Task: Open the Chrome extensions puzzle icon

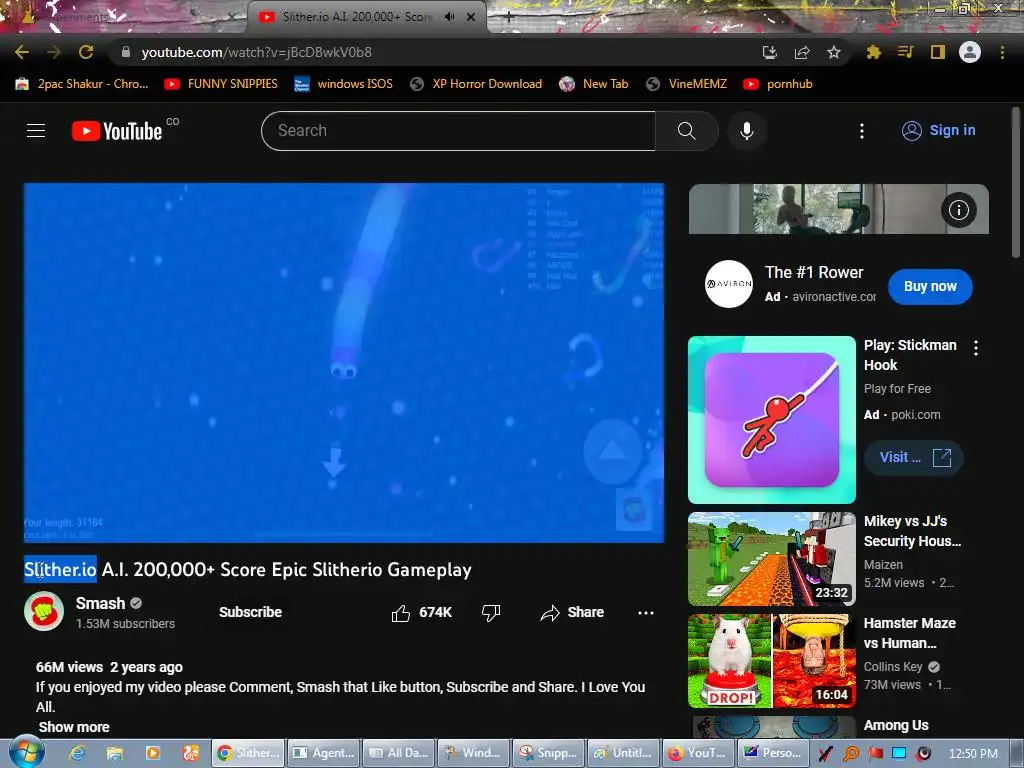Action: pos(873,52)
